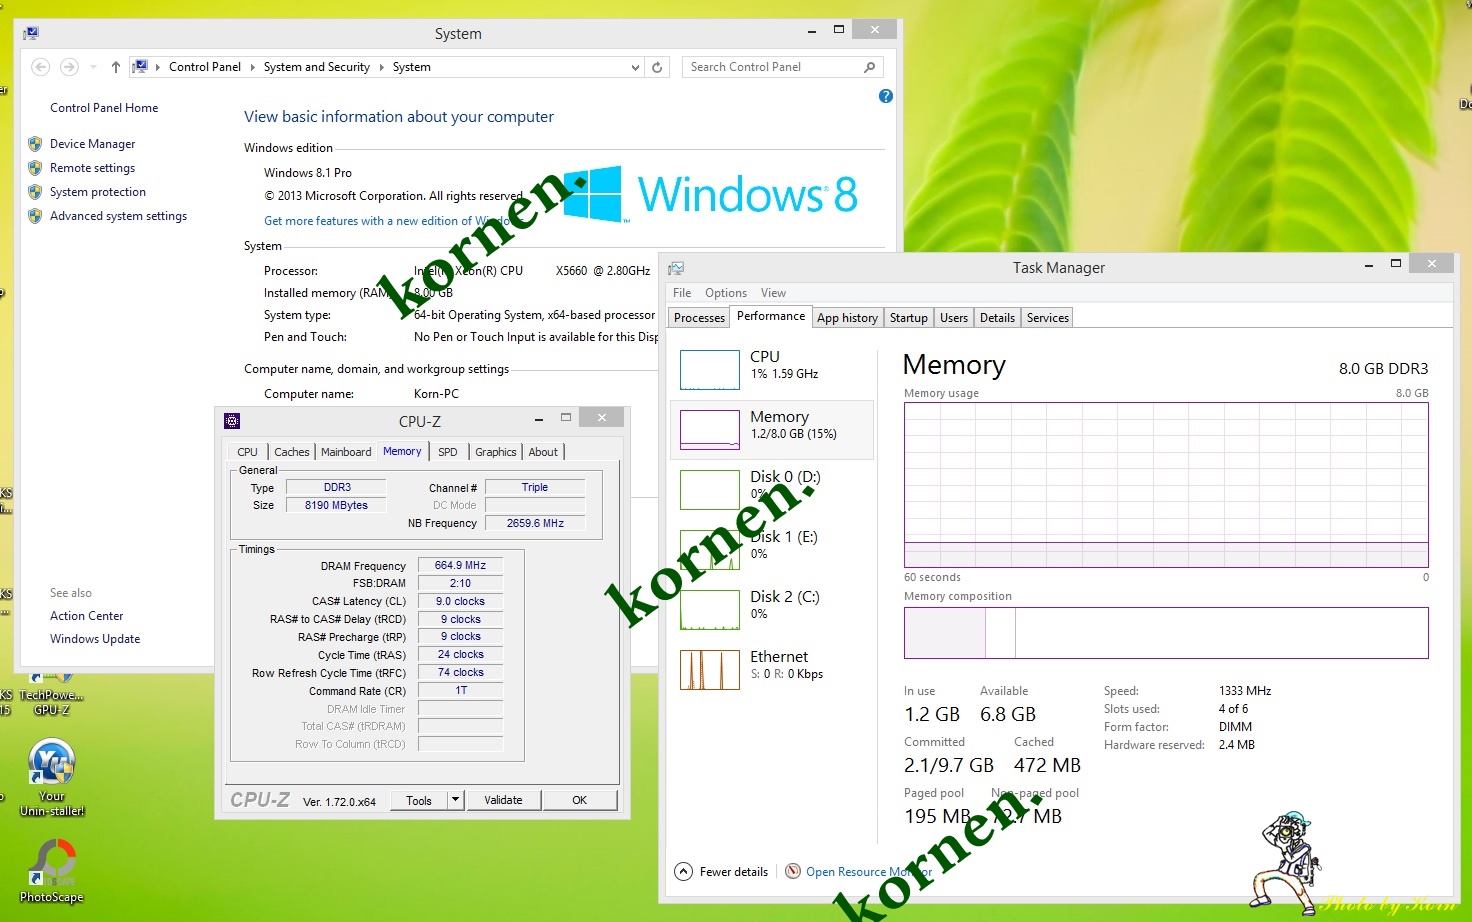The width and height of the screenshot is (1472, 922).
Task: Click Open Resource Monitor link
Action: click(869, 872)
